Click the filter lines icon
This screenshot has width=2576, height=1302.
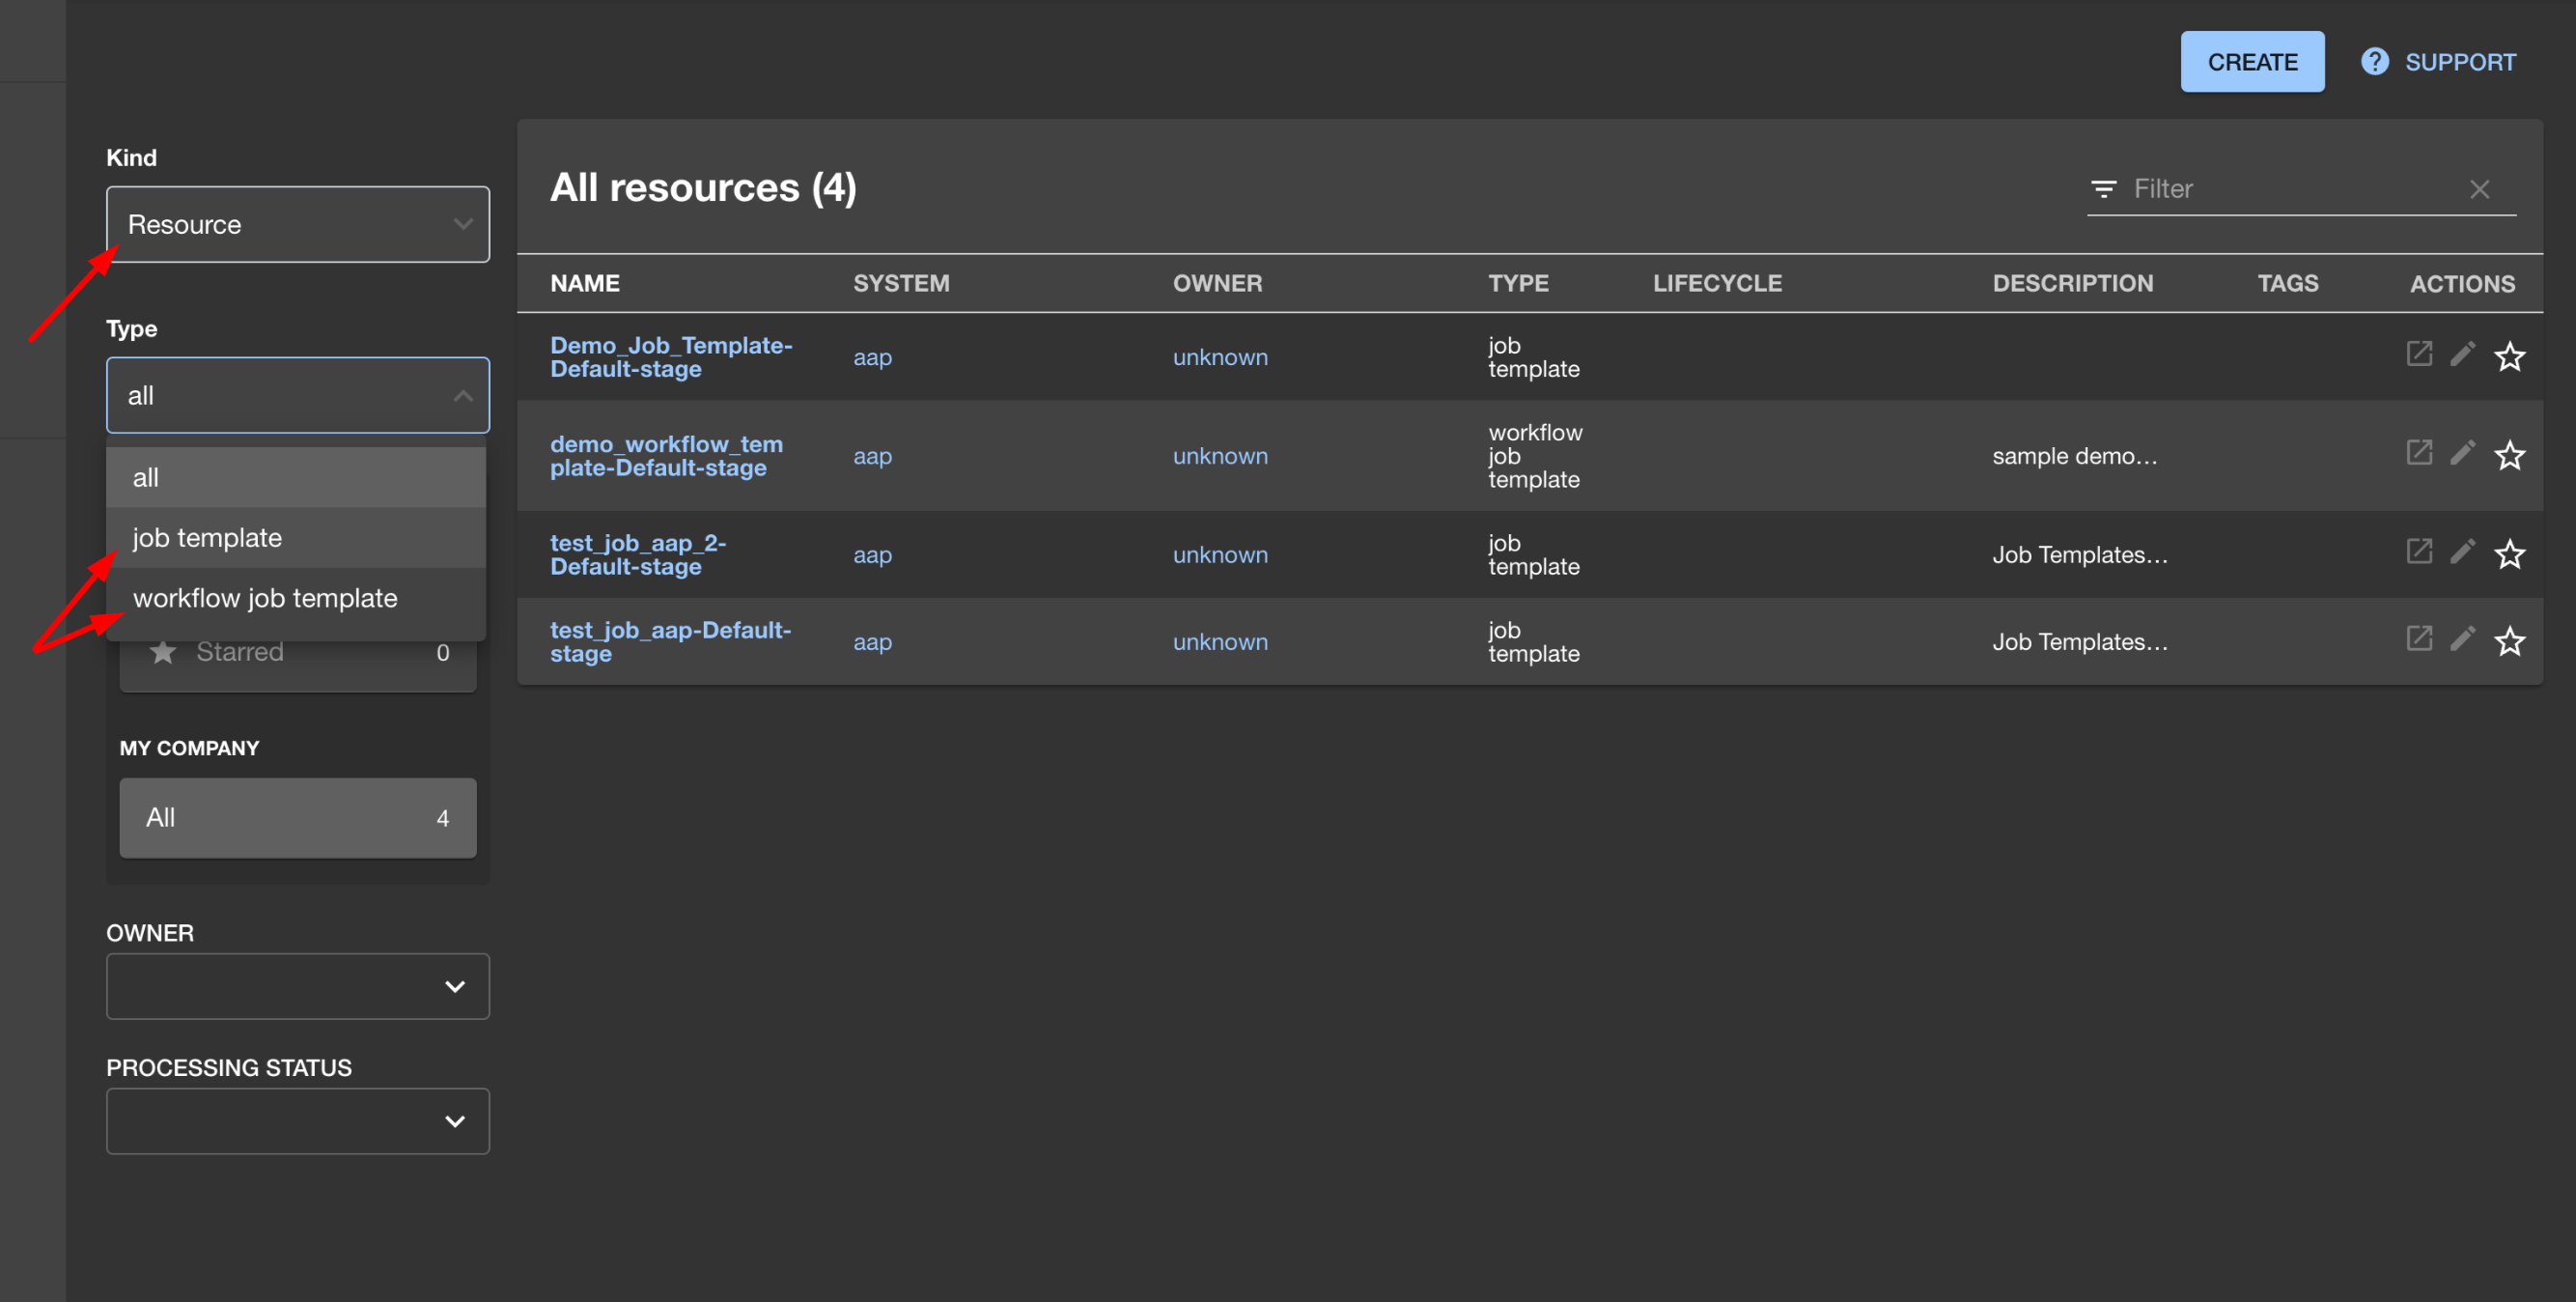(x=2104, y=189)
